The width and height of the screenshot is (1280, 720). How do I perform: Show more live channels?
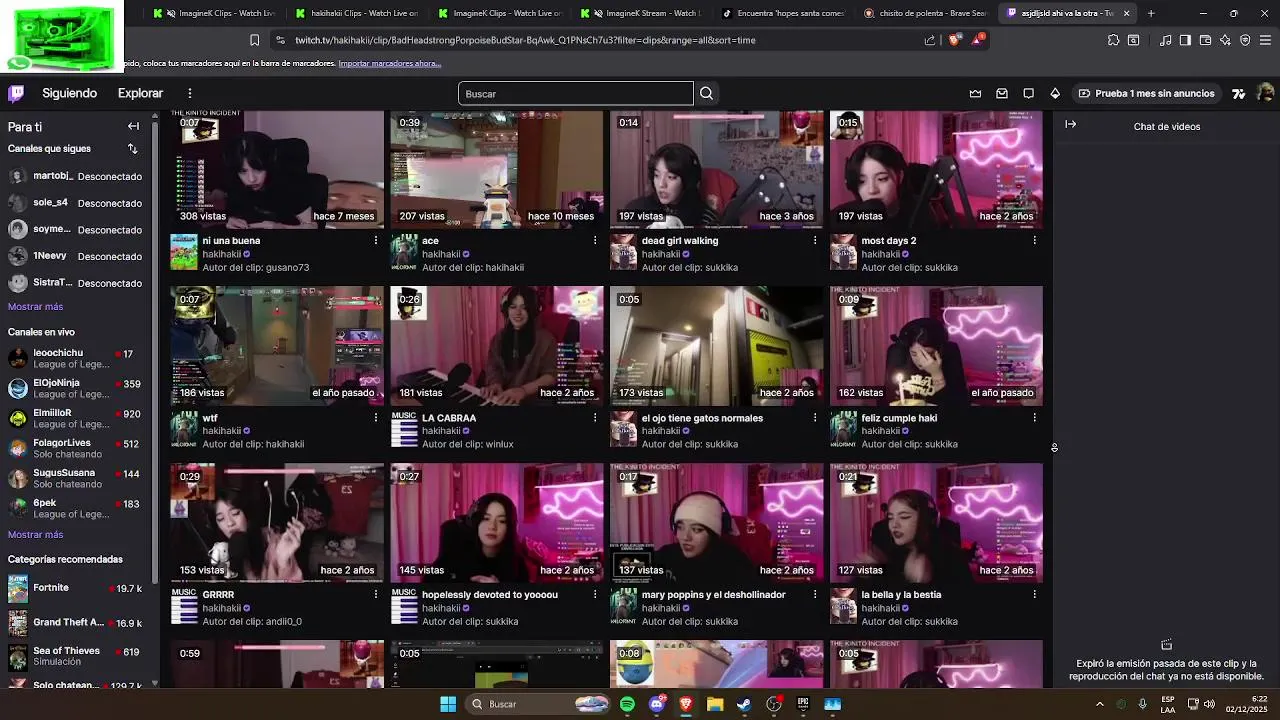pyautogui.click(x=35, y=535)
